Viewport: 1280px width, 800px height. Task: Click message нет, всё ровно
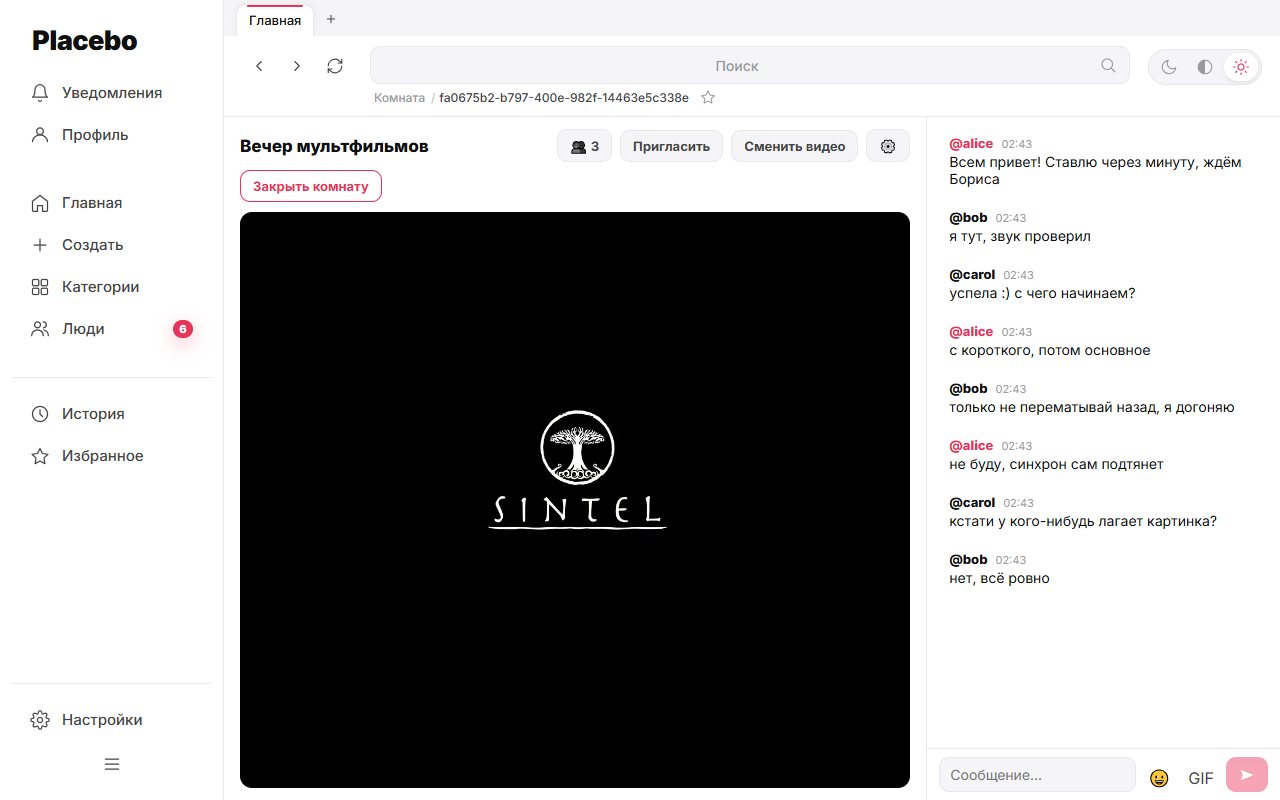point(999,578)
